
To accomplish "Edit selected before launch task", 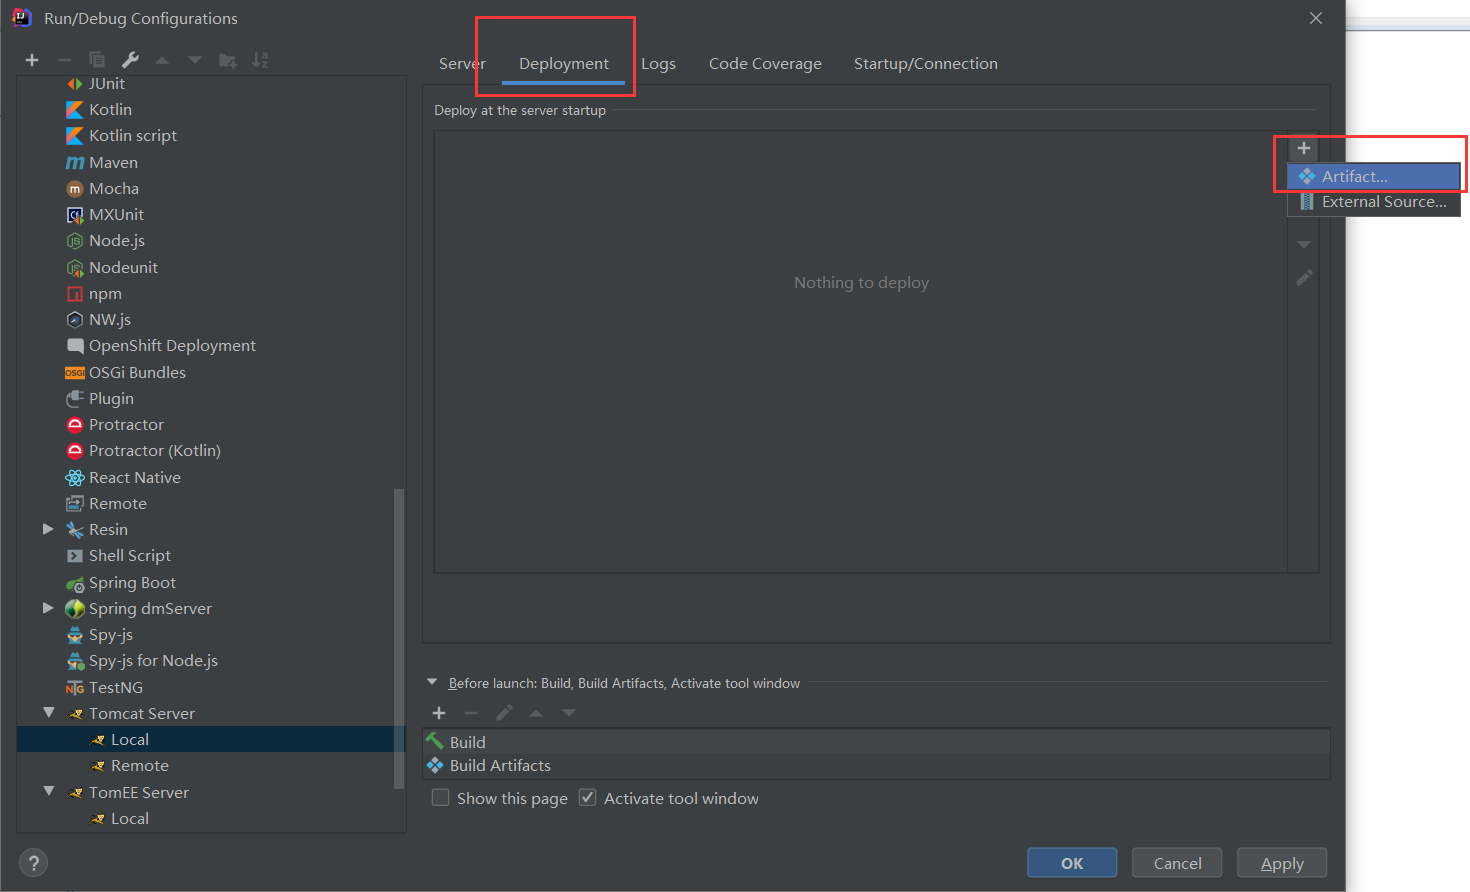I will pyautogui.click(x=504, y=713).
